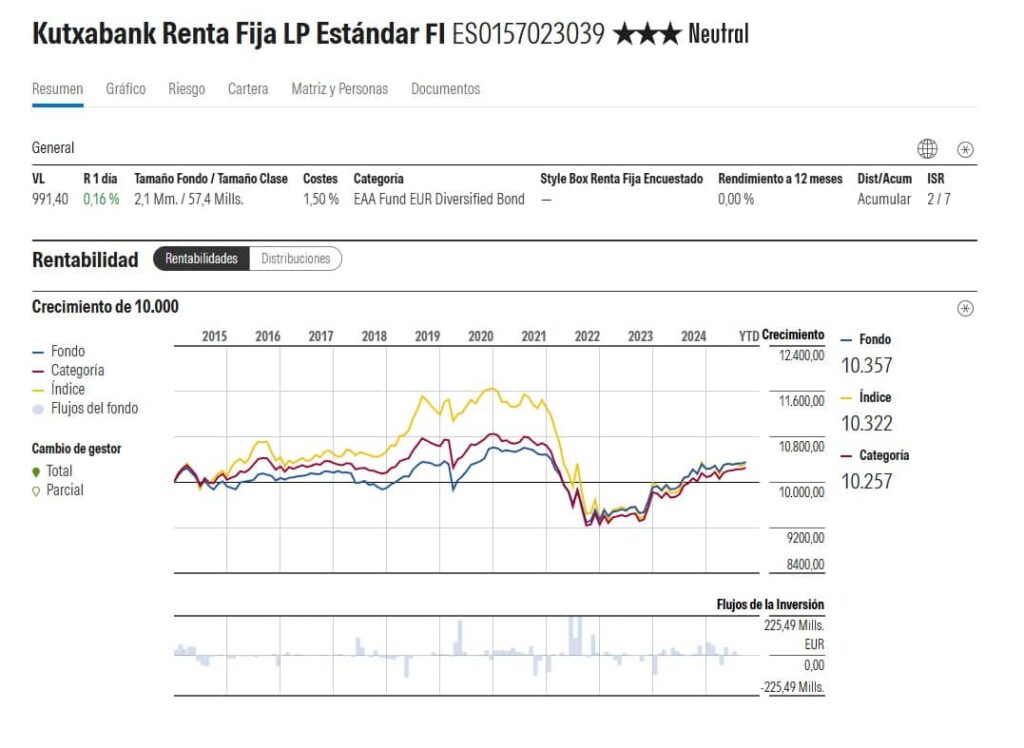This screenshot has width=1024, height=748.
Task: Go to the Cartera tab
Action: tap(248, 89)
